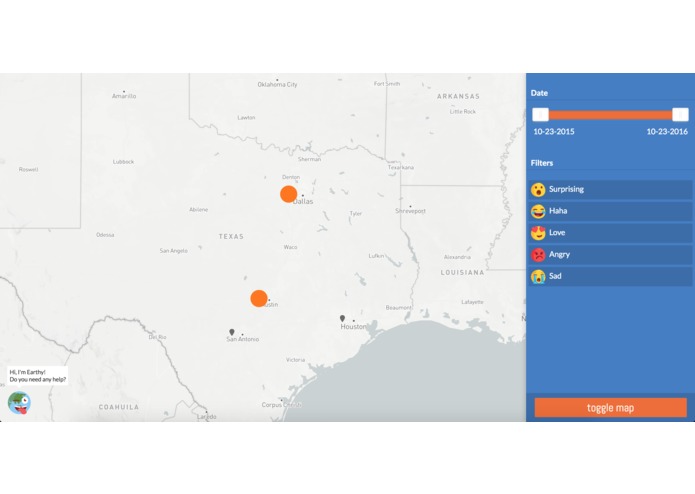Image resolution: width=695 pixels, height=494 pixels.
Task: Toggle the Surprising filter row
Action: (x=610, y=190)
